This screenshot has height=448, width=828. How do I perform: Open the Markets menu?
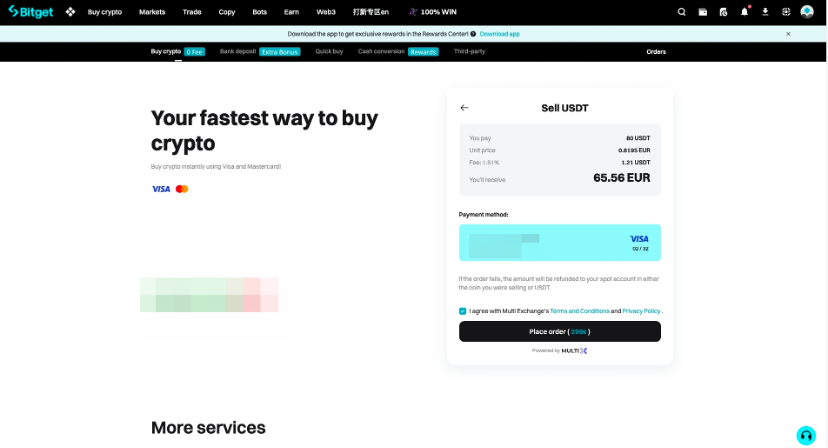click(x=152, y=12)
